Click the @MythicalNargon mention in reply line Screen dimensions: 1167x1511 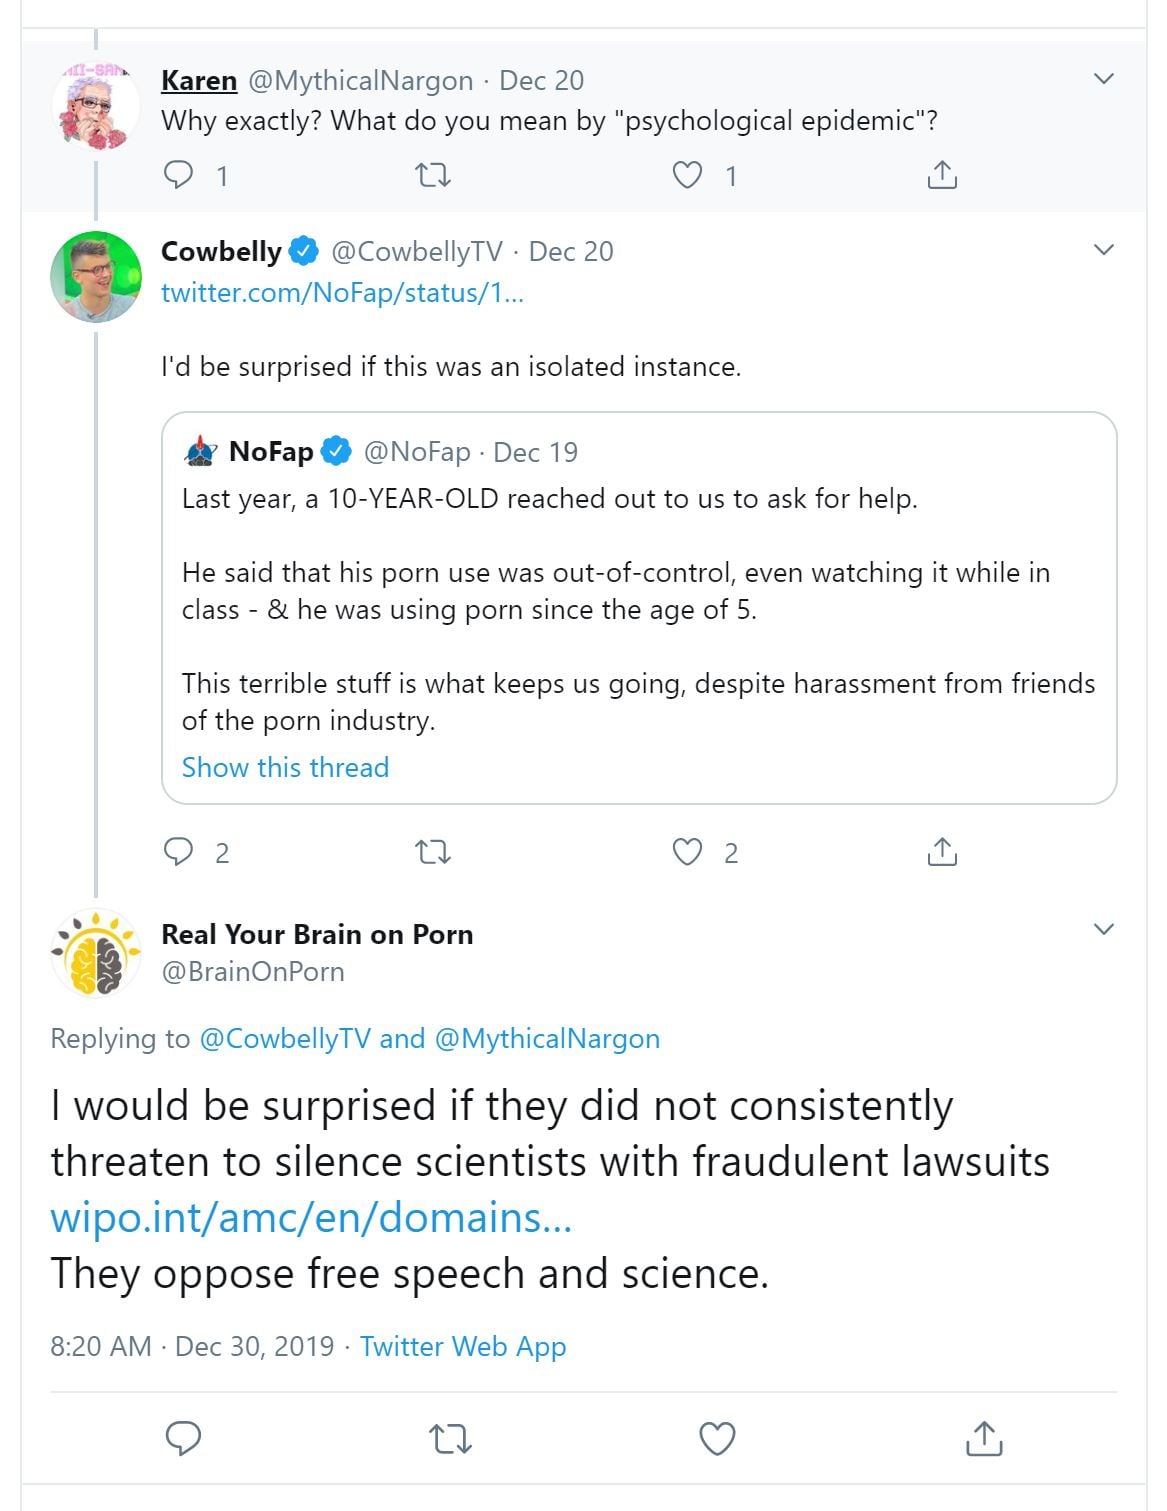click(547, 1039)
